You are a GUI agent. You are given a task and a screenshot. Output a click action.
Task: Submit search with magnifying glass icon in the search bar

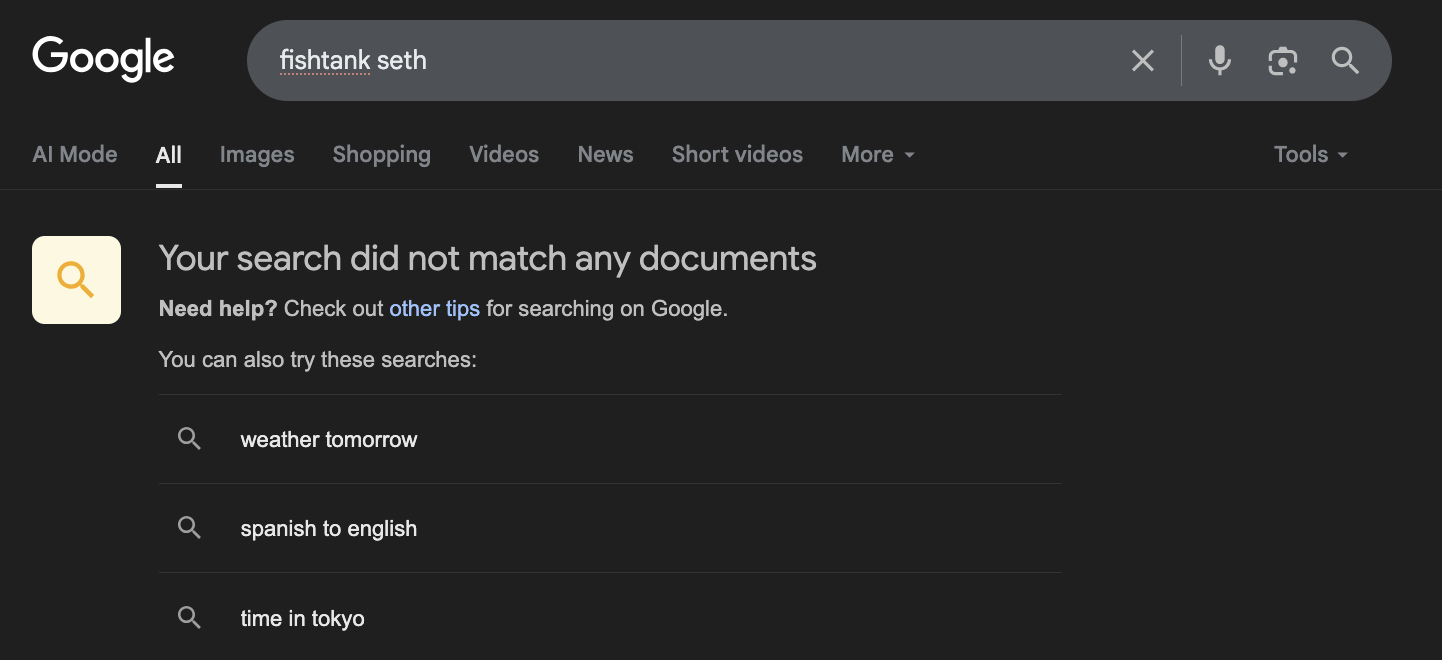(x=1345, y=61)
